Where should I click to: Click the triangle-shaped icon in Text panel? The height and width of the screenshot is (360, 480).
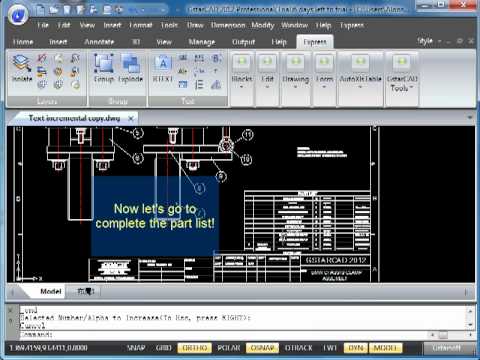[216, 85]
